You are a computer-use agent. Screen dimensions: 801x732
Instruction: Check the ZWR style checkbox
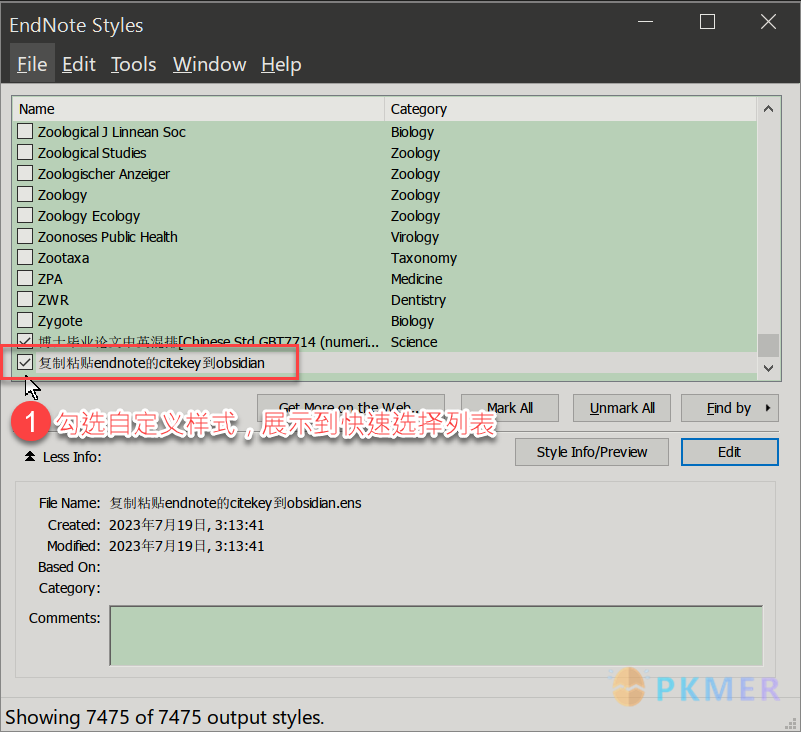(25, 299)
